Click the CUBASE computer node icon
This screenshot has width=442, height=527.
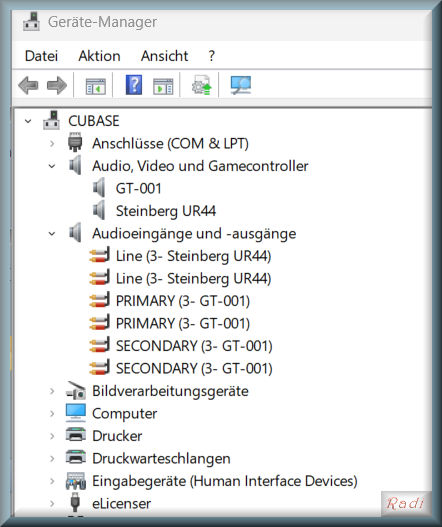pos(51,120)
